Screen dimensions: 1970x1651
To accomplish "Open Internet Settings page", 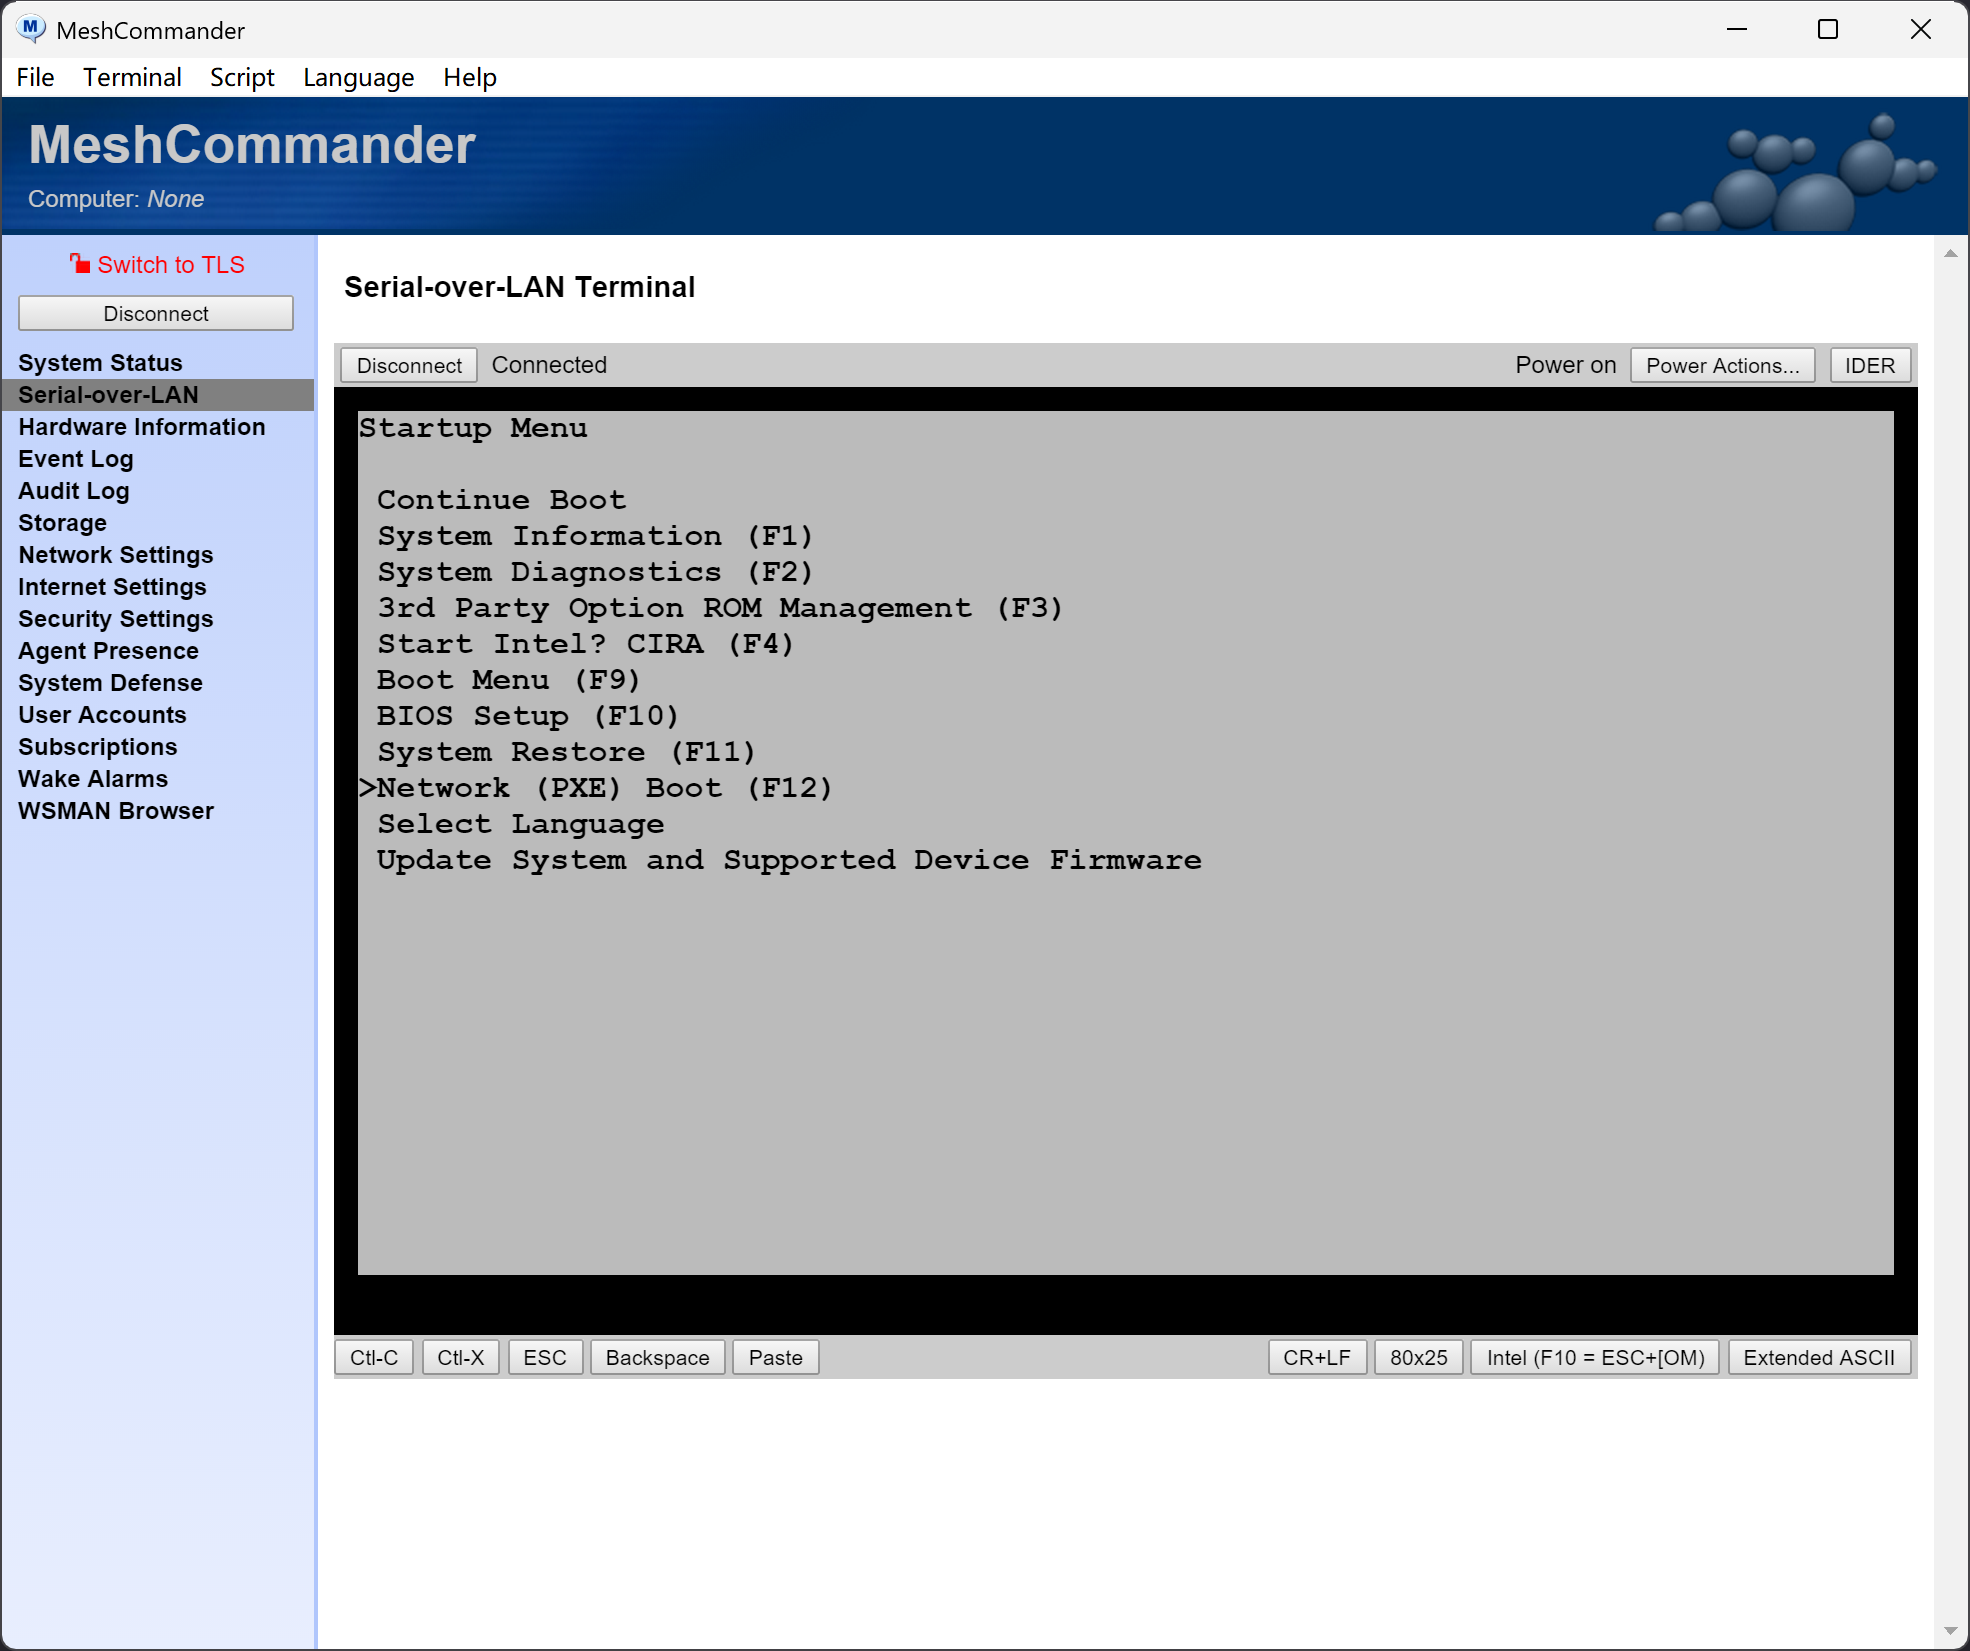I will click(112, 587).
